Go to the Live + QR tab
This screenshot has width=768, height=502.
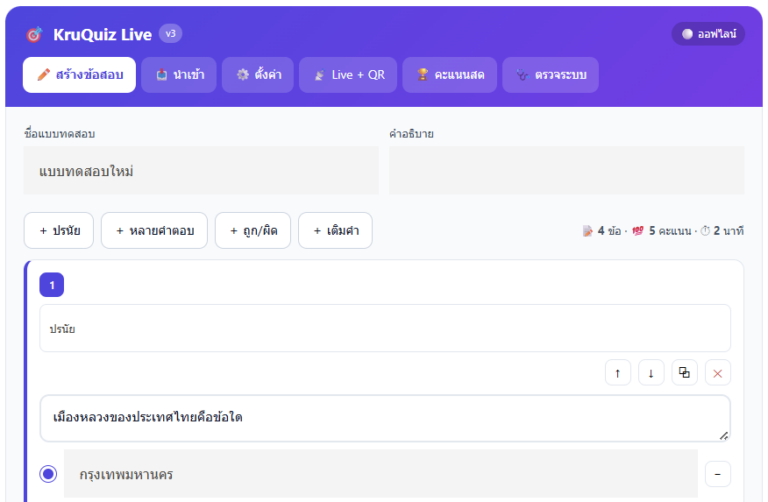348,75
